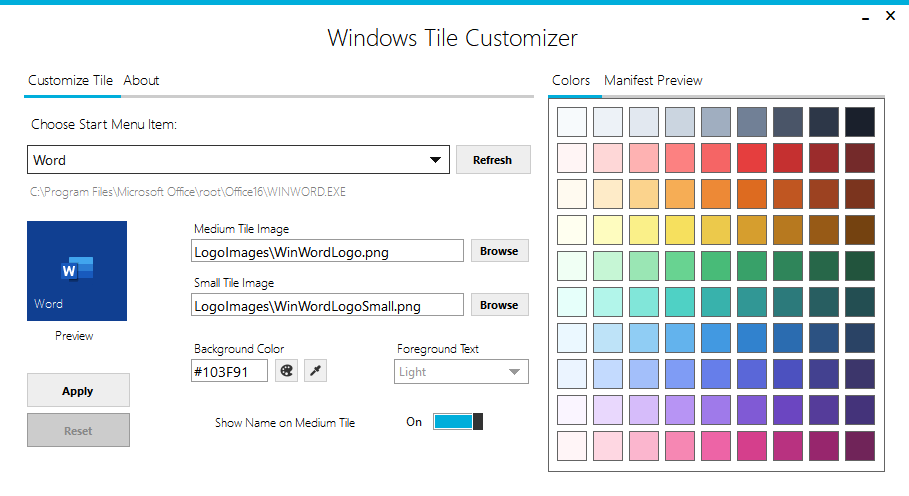Choose the bright turquoise swatch in the teal row
Image resolution: width=909 pixels, height=496 pixels.
pyautogui.click(x=680, y=301)
